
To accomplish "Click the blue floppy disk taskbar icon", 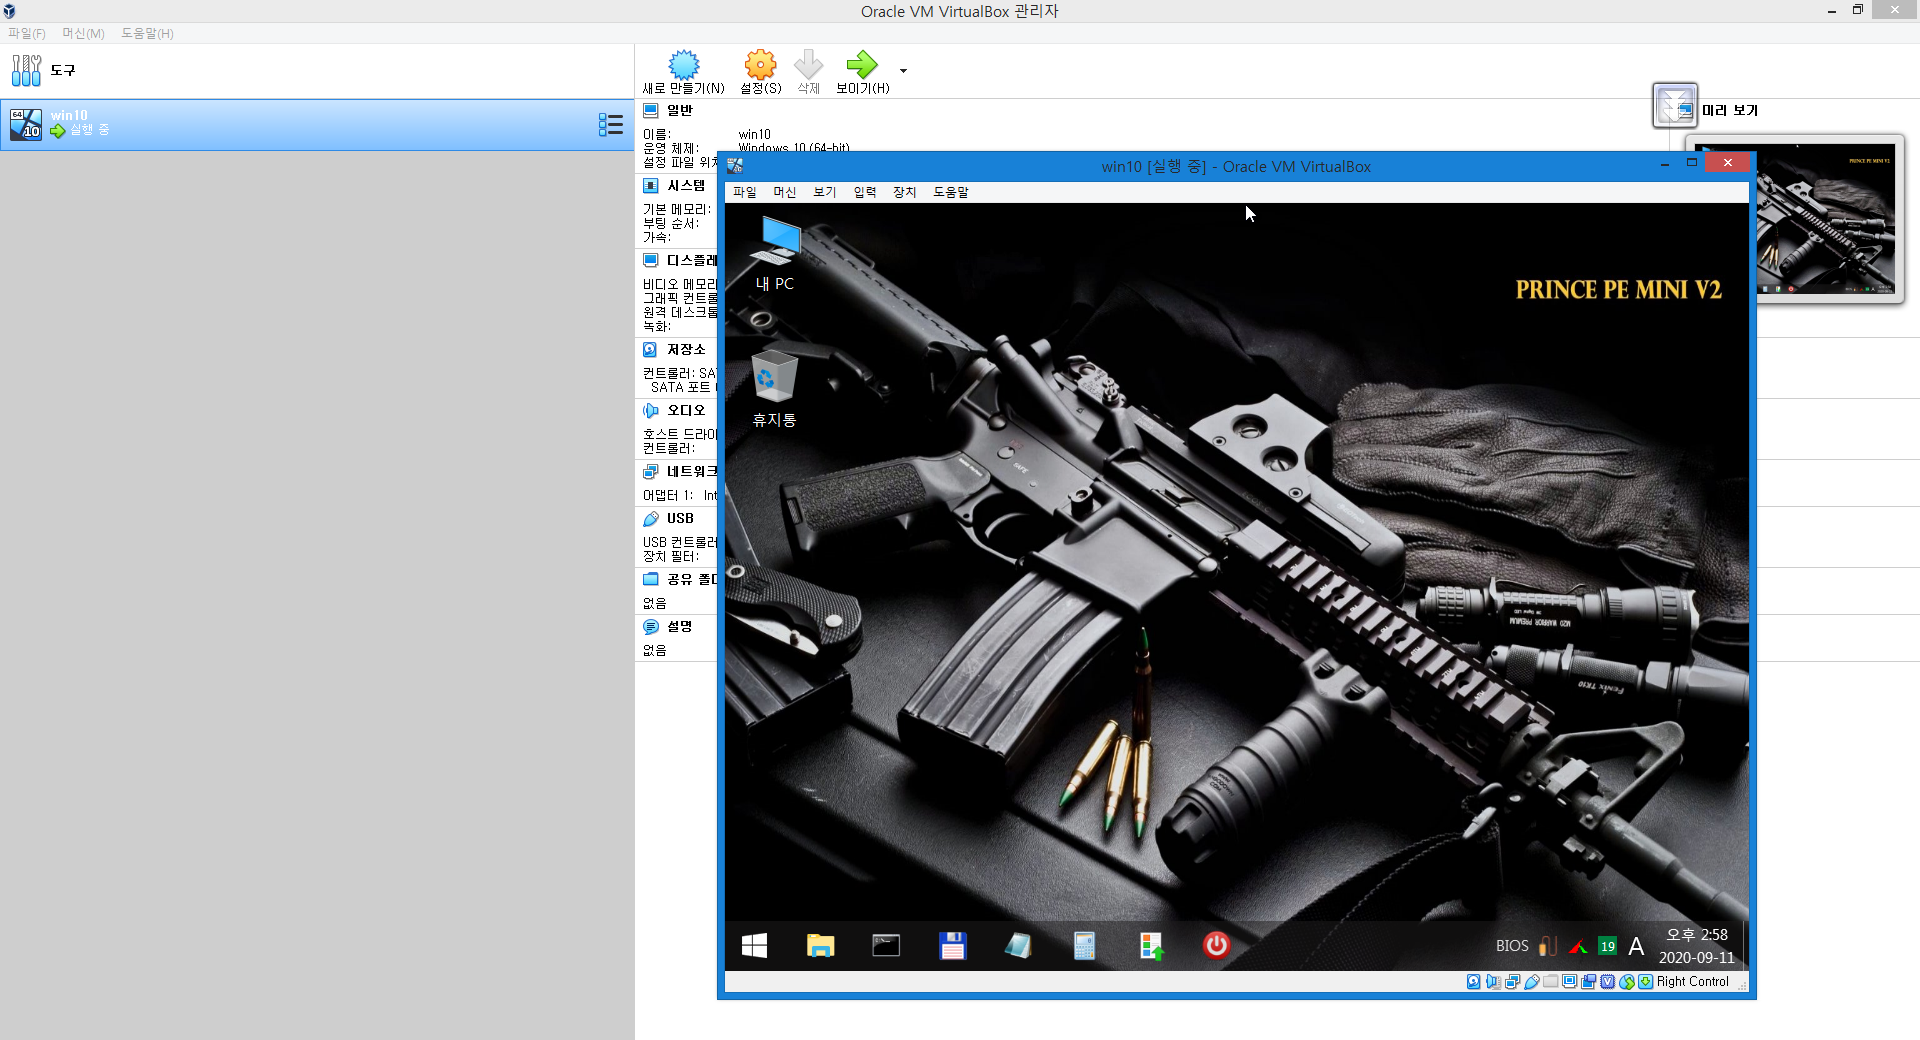I will click(952, 945).
